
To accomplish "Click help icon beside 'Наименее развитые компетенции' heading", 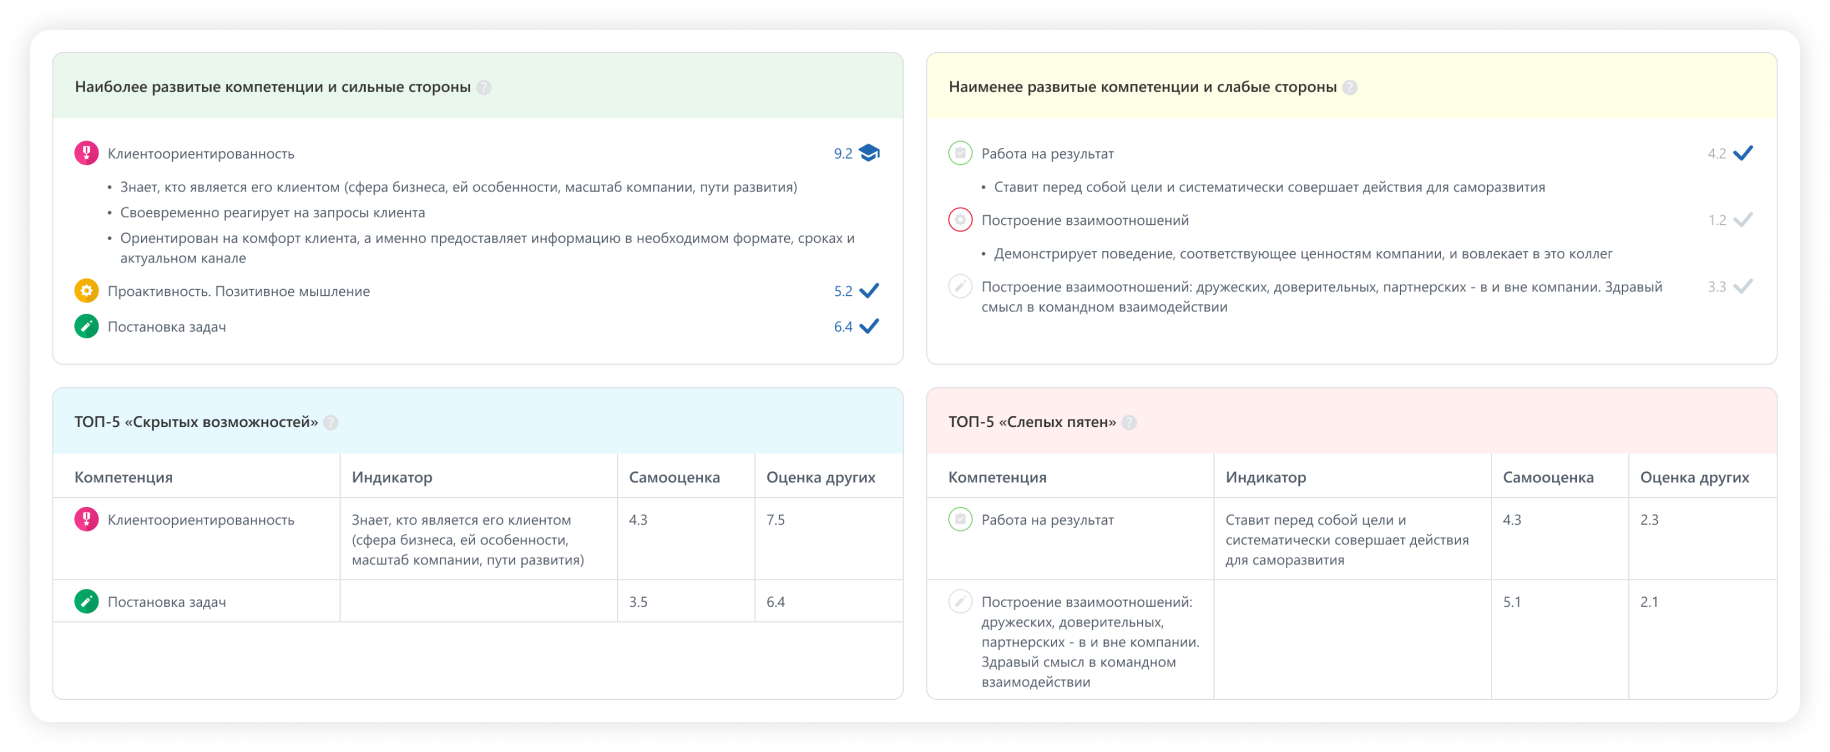I will coord(1350,88).
